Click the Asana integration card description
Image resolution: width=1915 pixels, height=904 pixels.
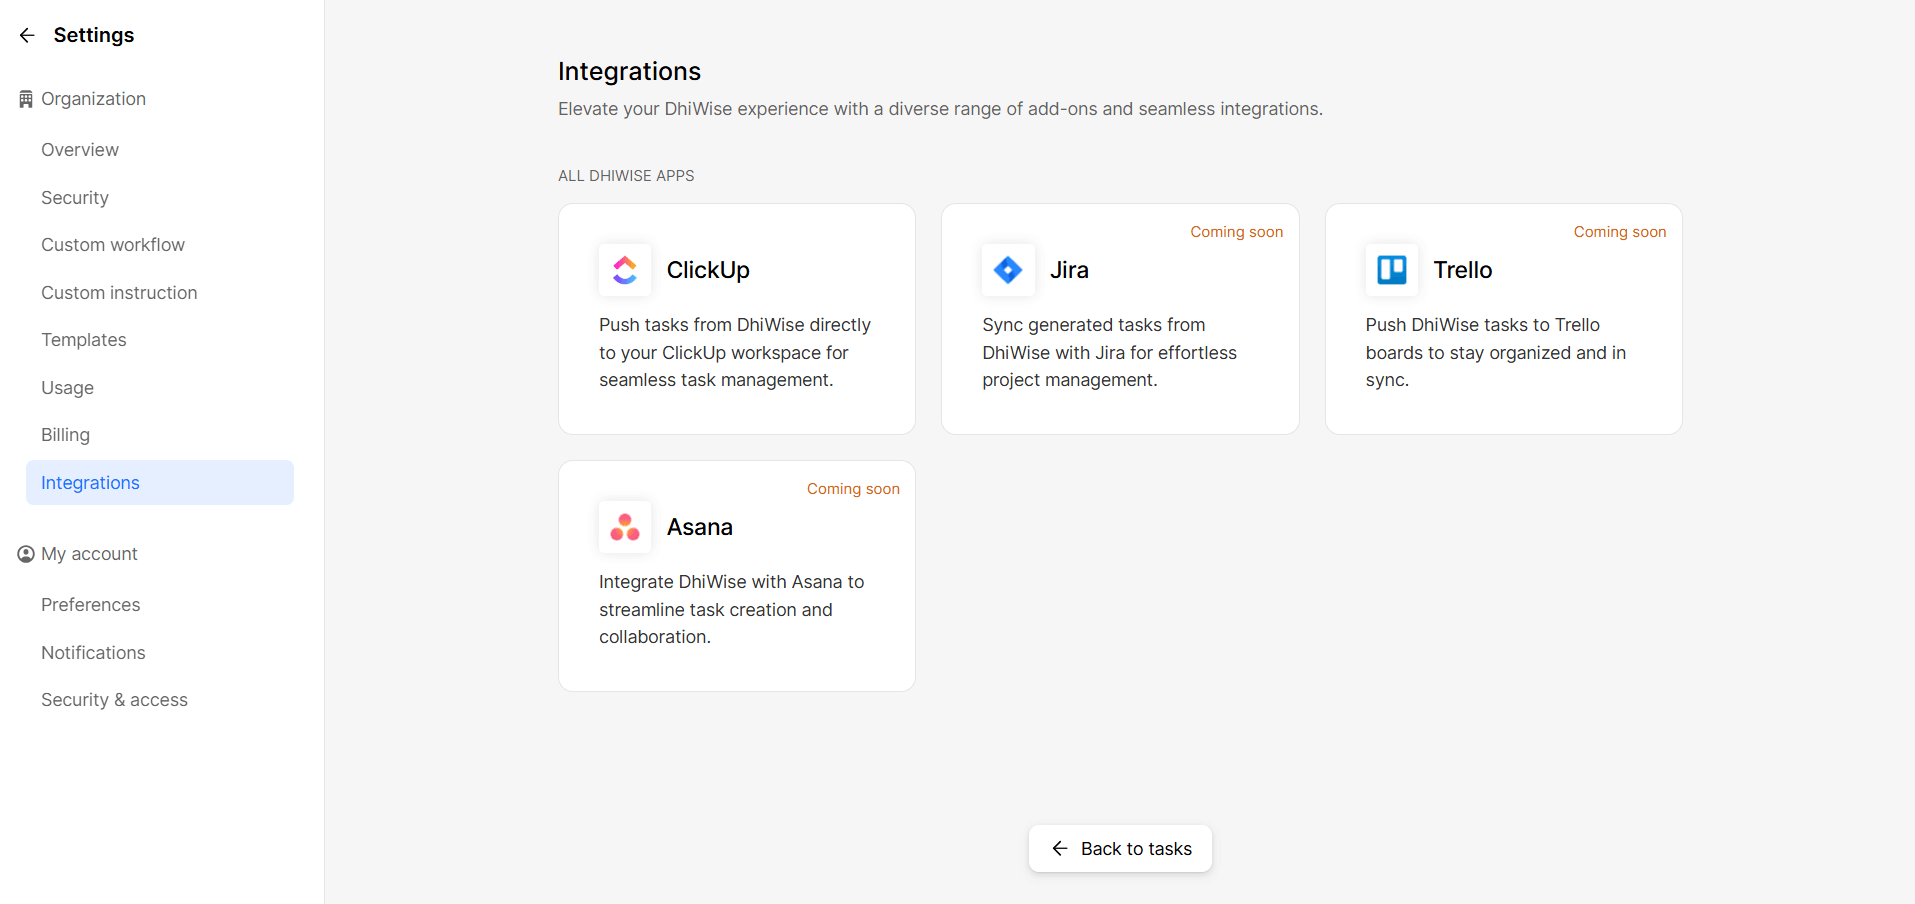pos(731,610)
